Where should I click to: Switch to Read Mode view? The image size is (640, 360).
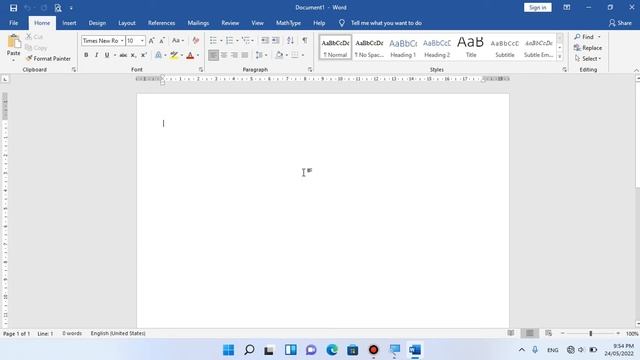(x=511, y=333)
